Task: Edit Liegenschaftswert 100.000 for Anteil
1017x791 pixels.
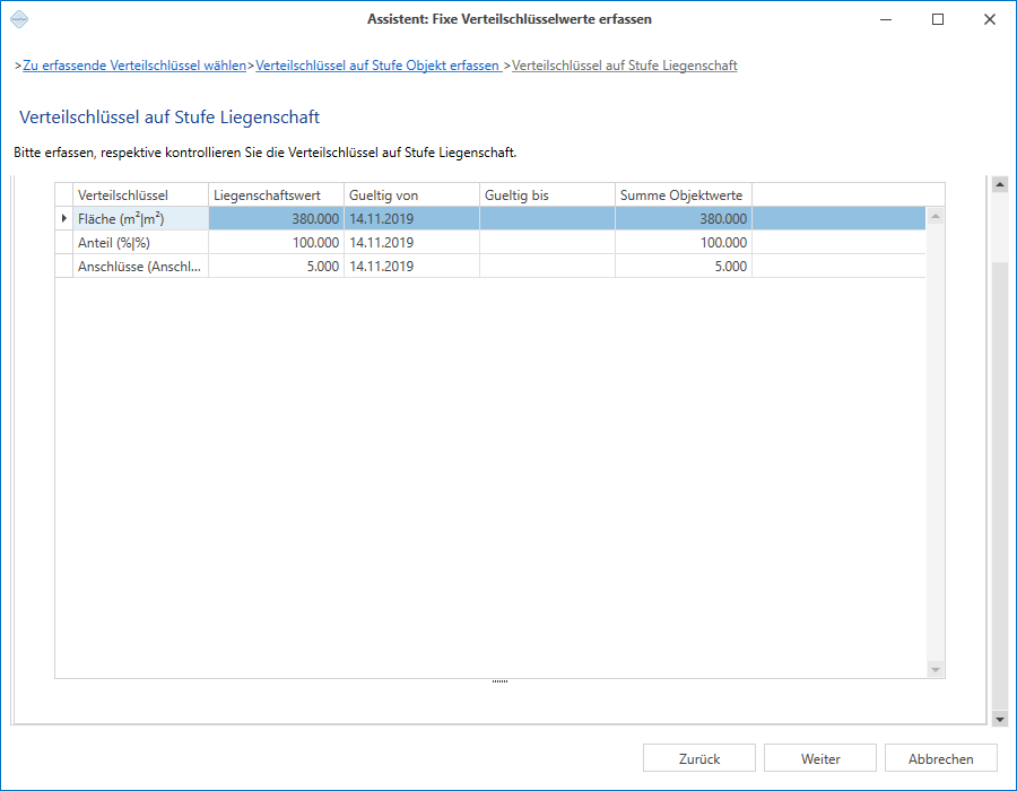Action: (276, 242)
